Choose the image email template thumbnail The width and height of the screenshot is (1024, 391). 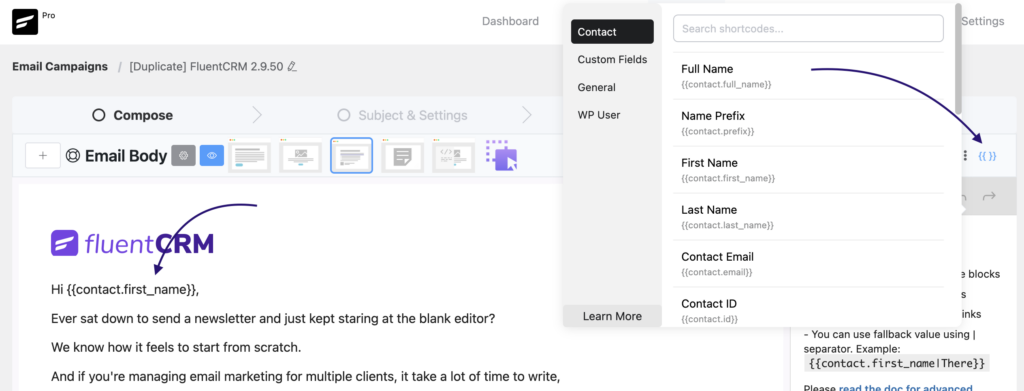pos(300,156)
